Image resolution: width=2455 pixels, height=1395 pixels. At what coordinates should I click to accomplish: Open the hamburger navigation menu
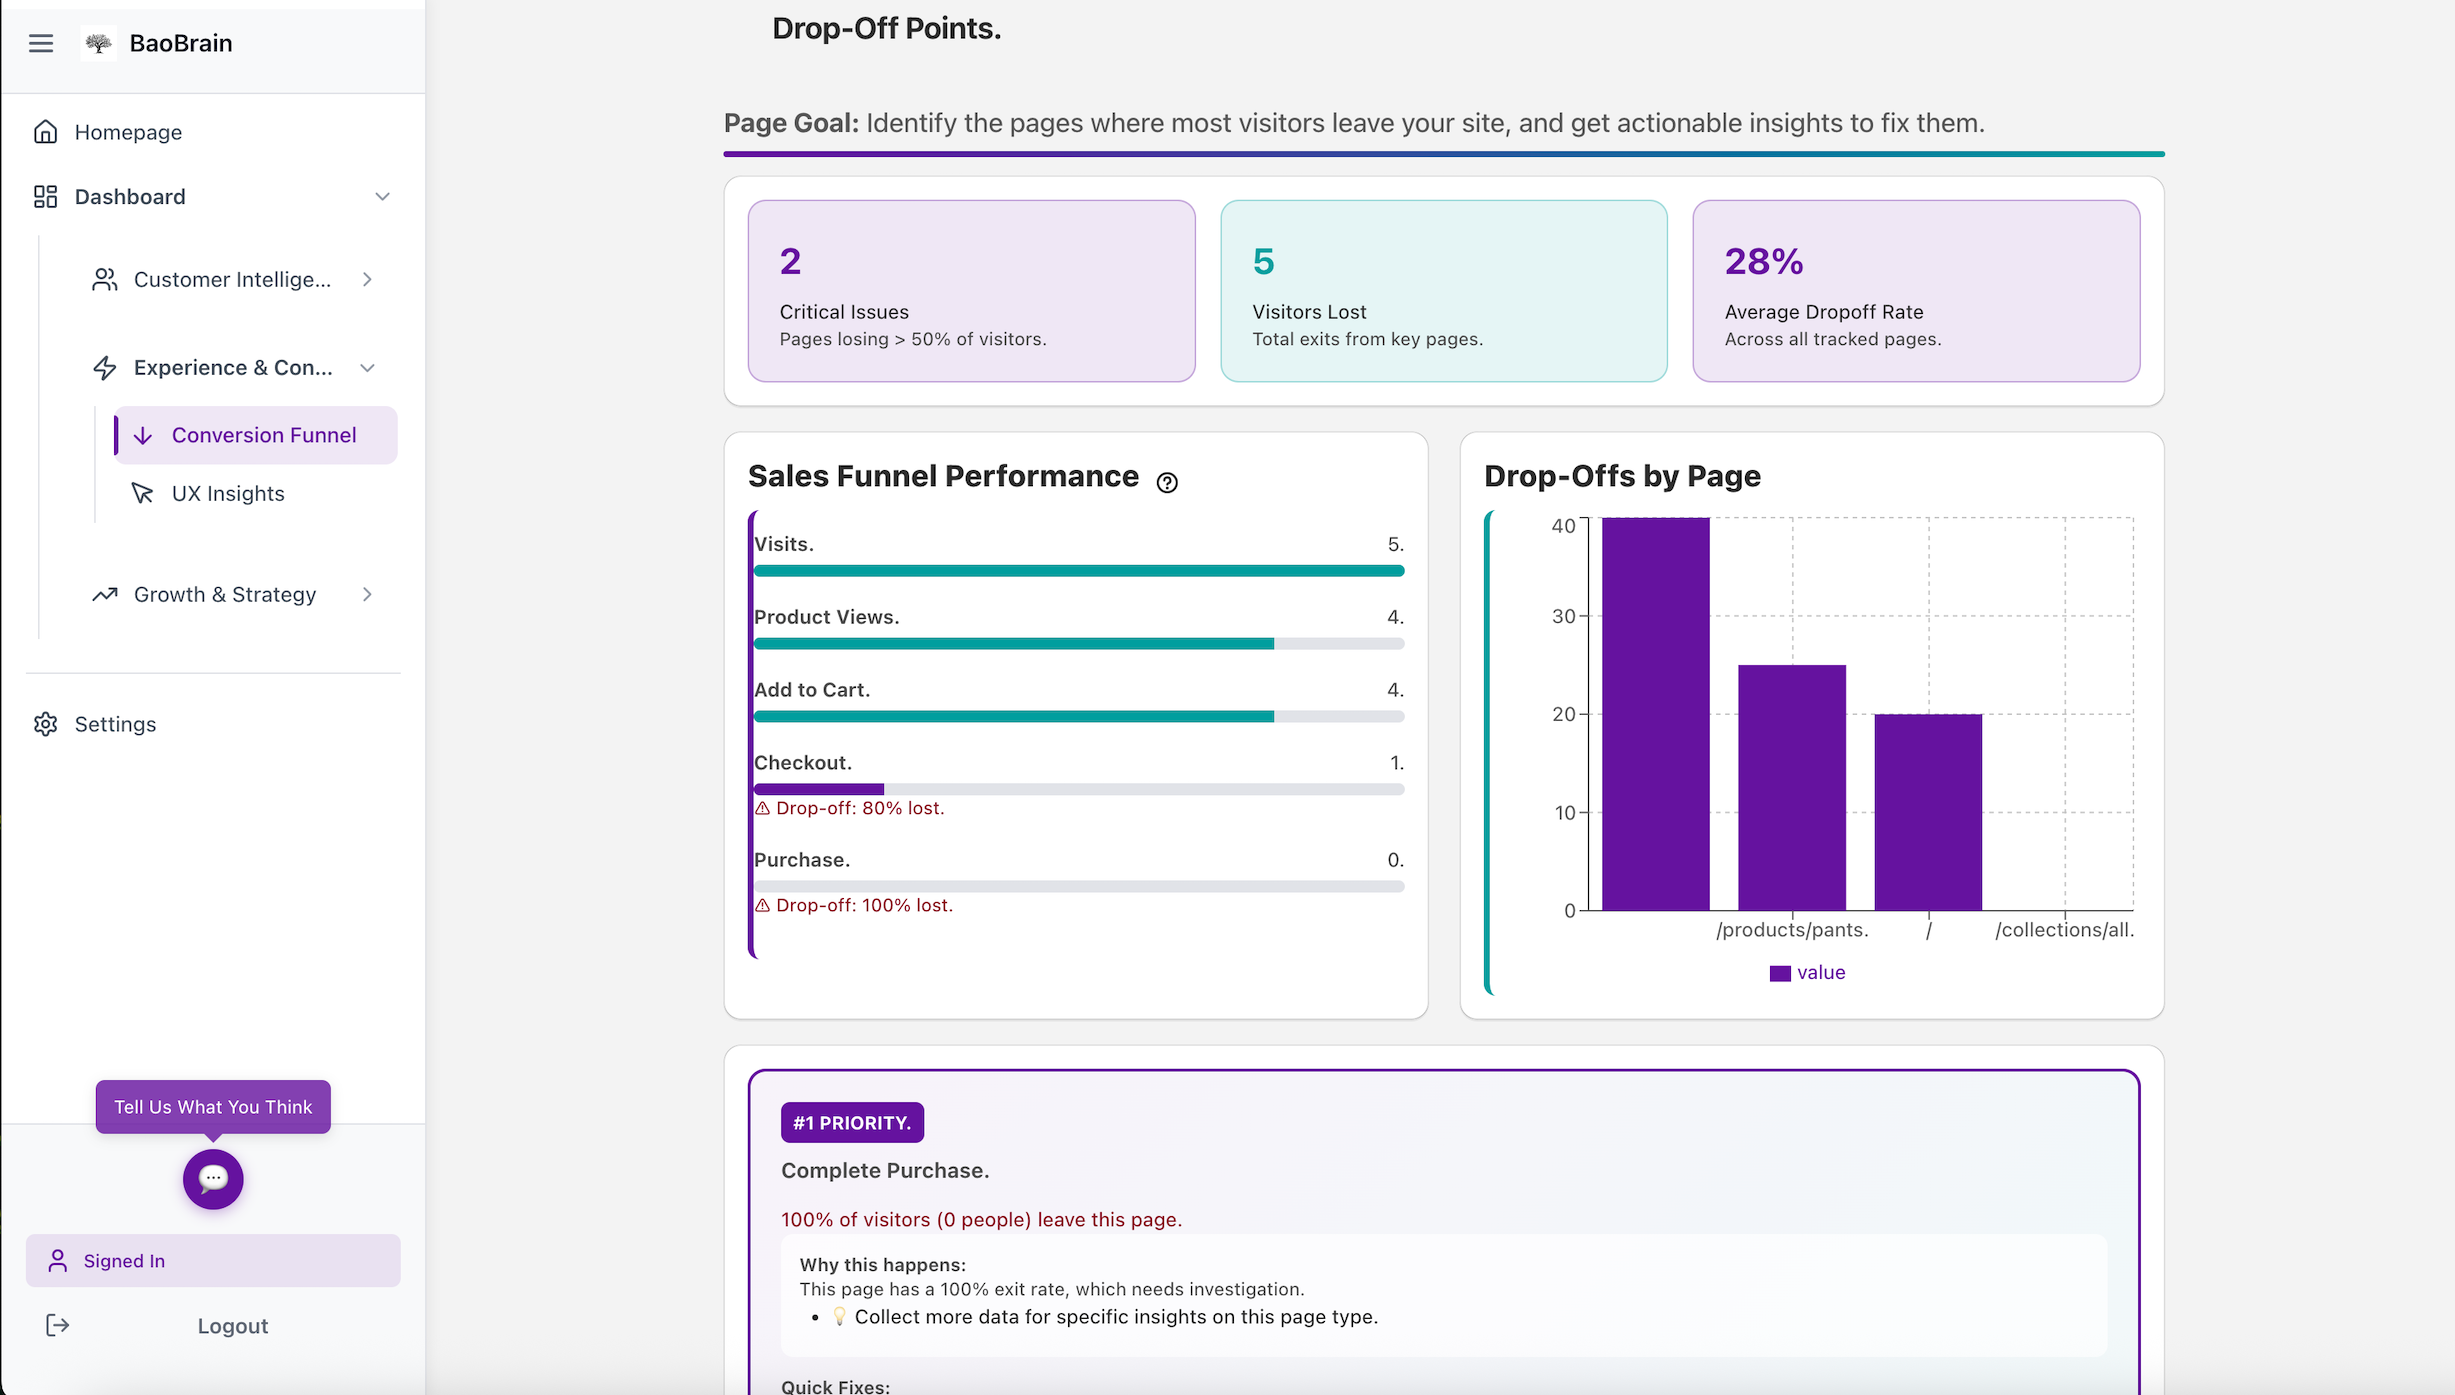tap(41, 43)
